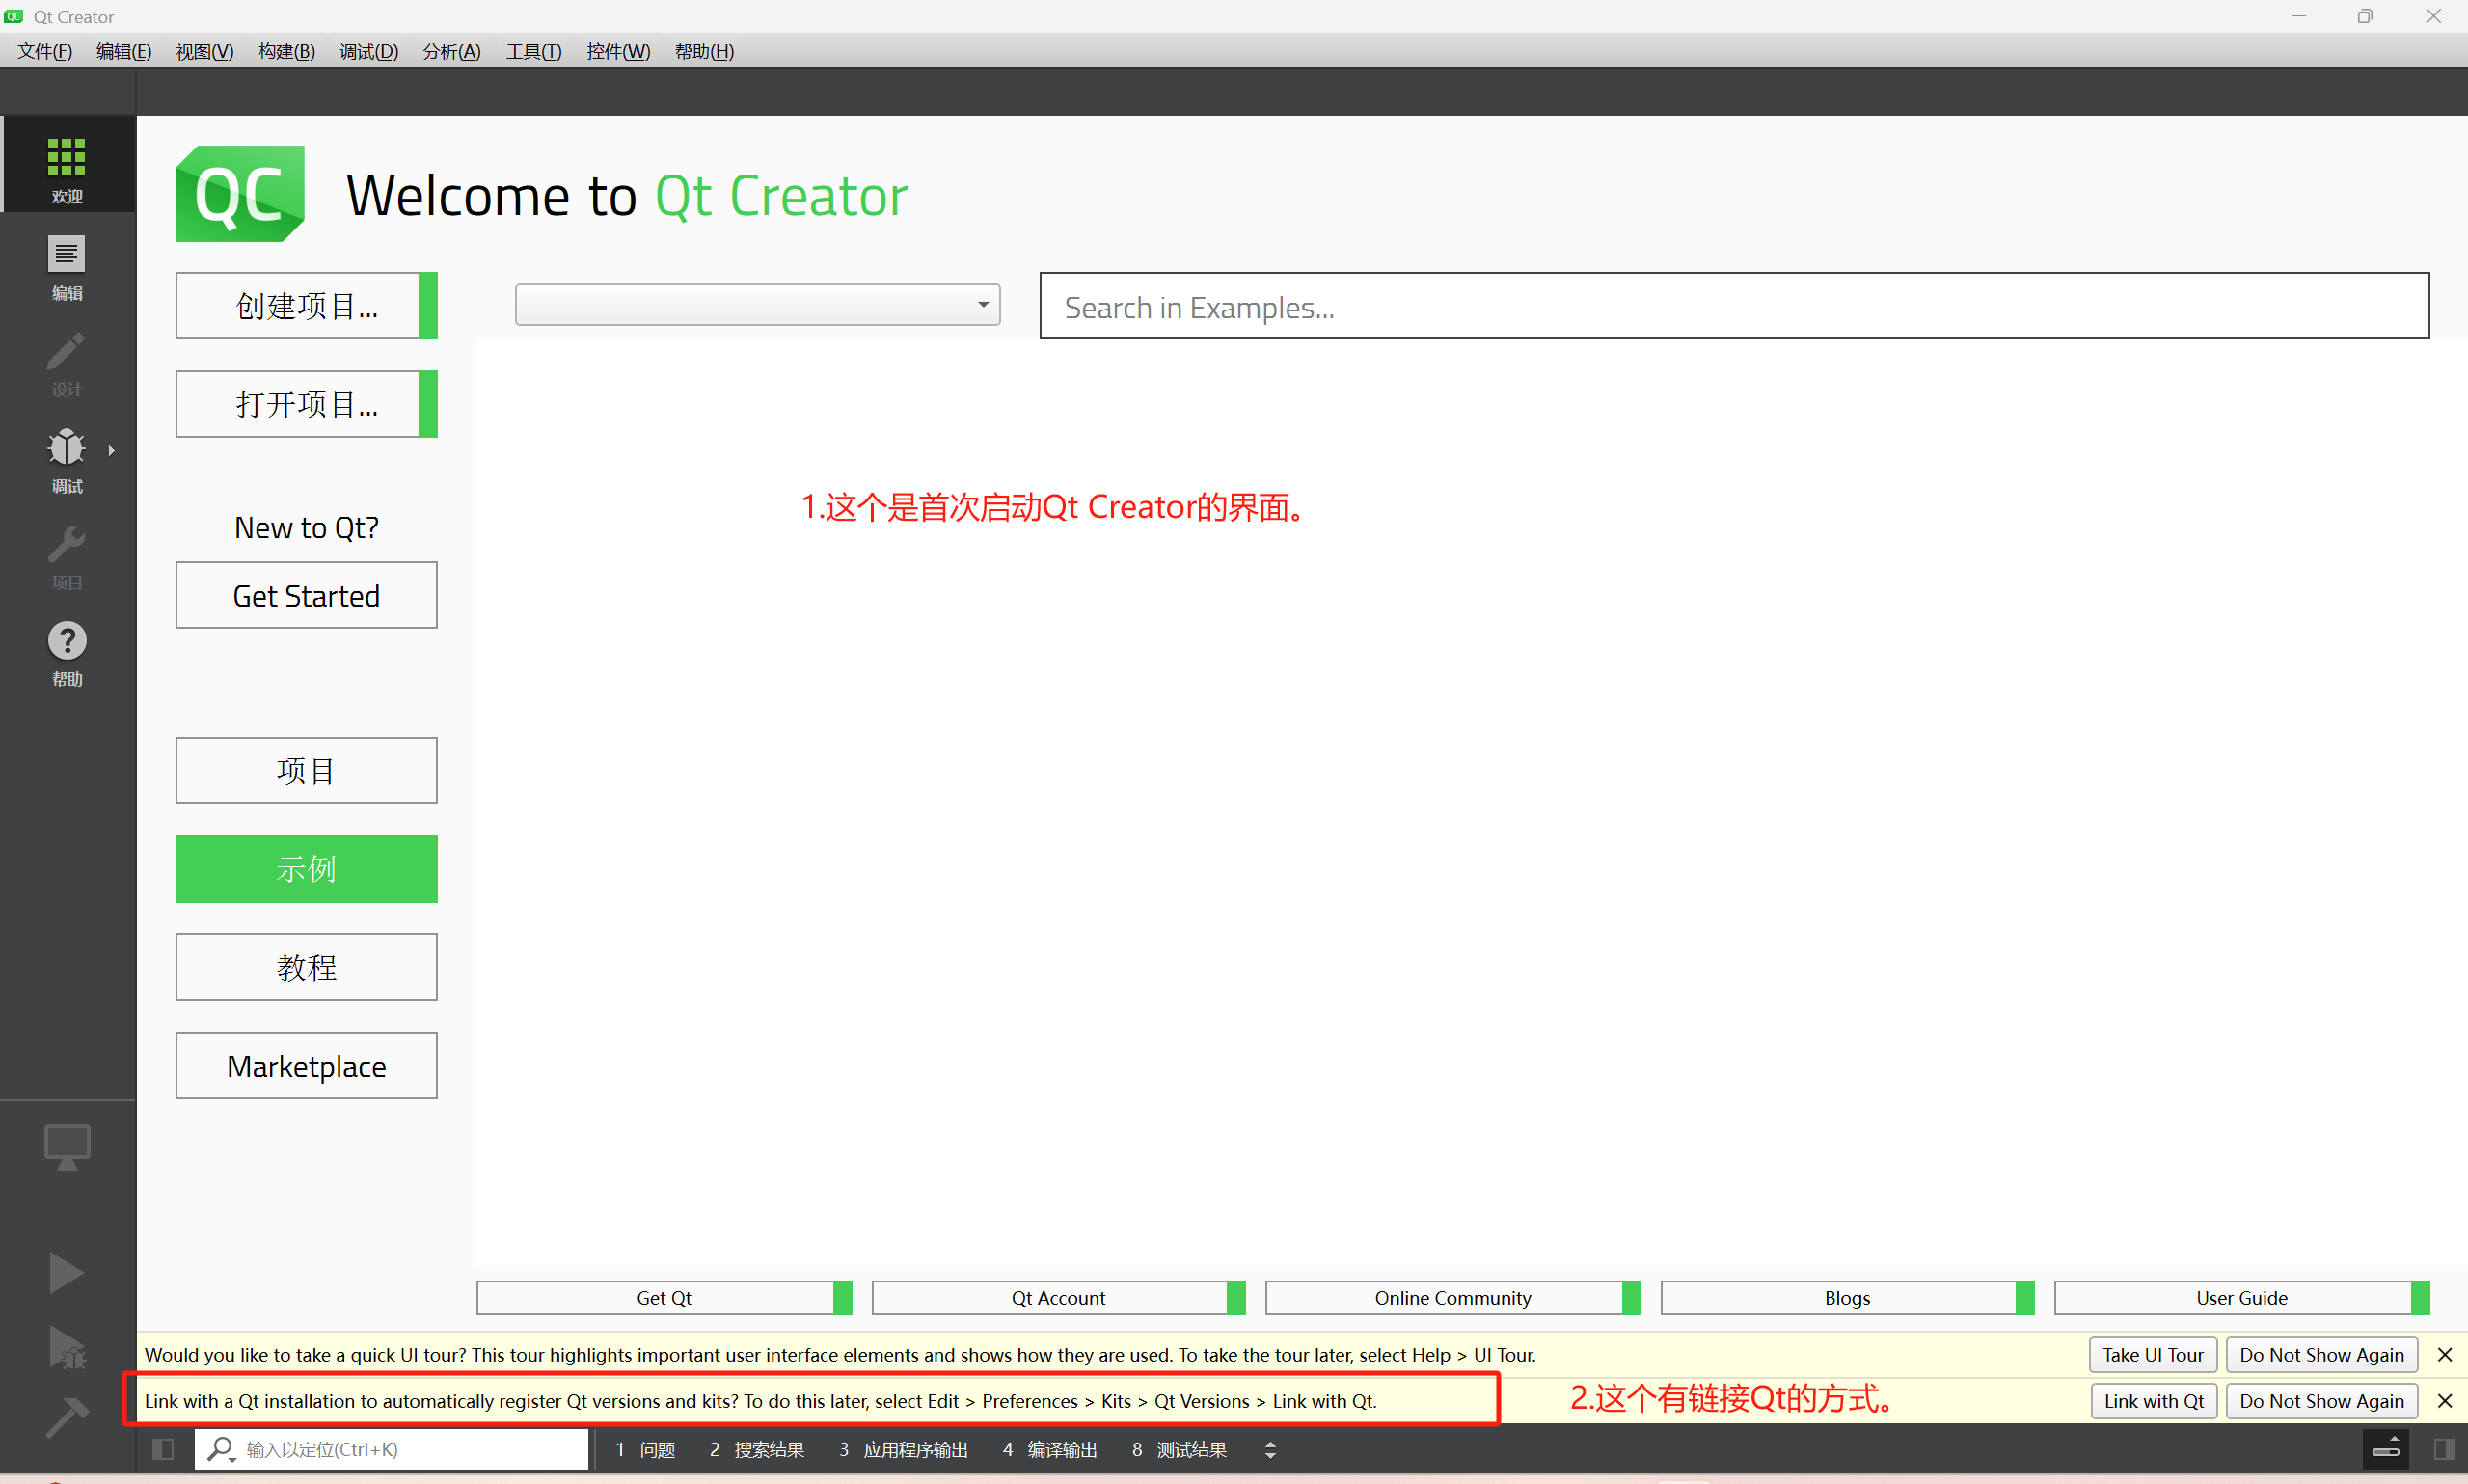Expand the debug mode submenu arrow
This screenshot has width=2468, height=1484.
[110, 450]
